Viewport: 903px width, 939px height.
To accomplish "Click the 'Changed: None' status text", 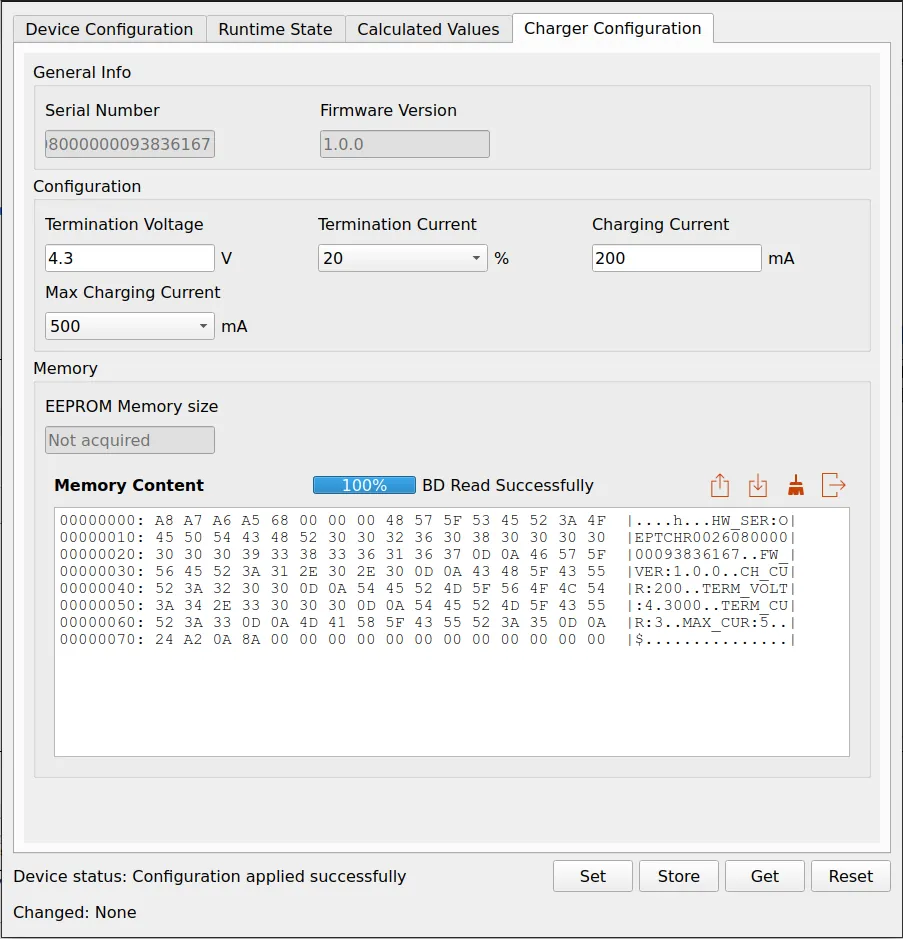I will pos(75,912).
